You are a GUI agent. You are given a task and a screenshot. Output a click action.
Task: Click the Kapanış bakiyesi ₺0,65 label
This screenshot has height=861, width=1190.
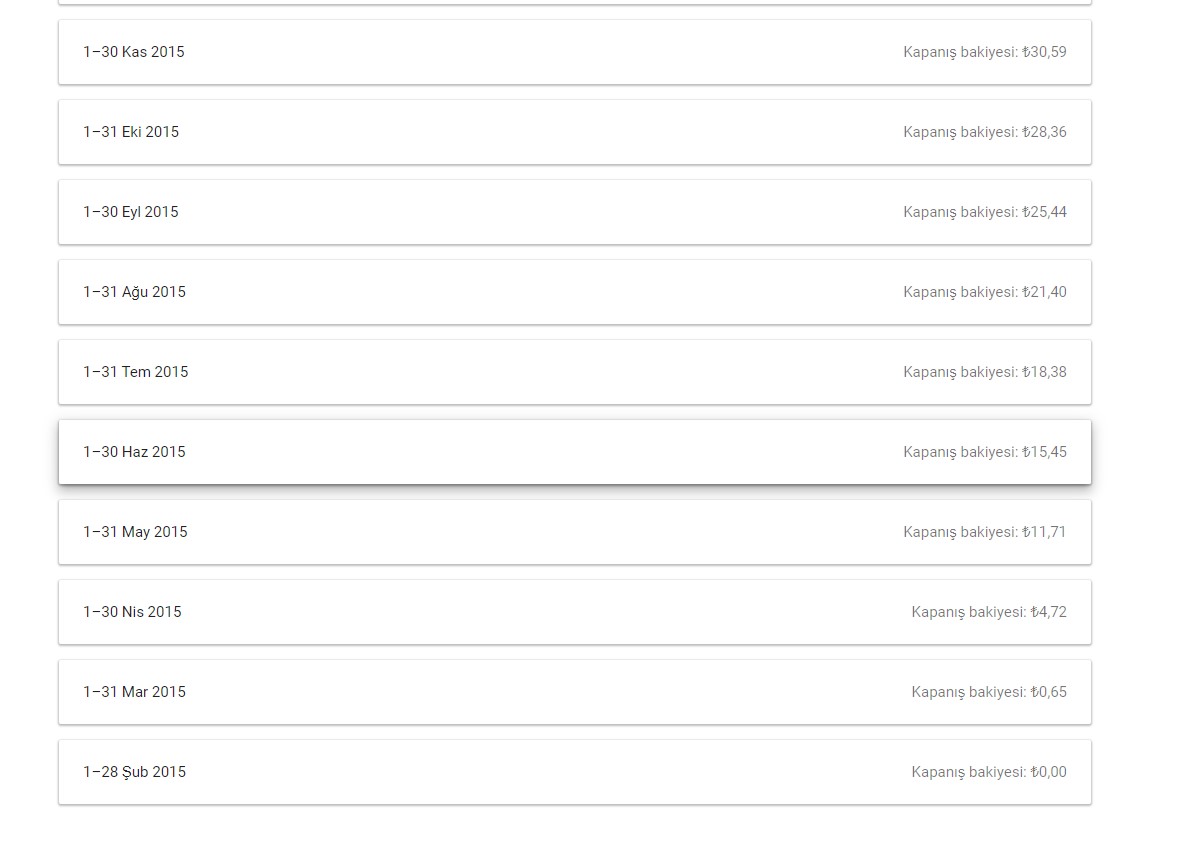tap(989, 692)
